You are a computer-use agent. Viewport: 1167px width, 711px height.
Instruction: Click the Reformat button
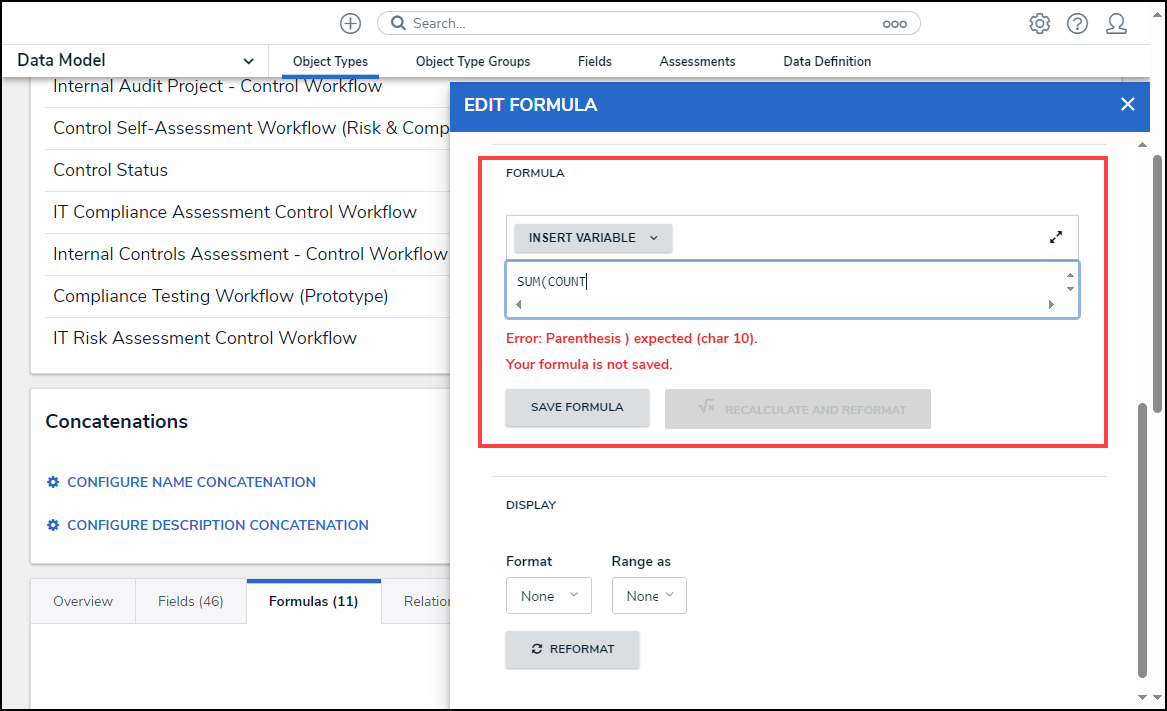[x=572, y=649]
